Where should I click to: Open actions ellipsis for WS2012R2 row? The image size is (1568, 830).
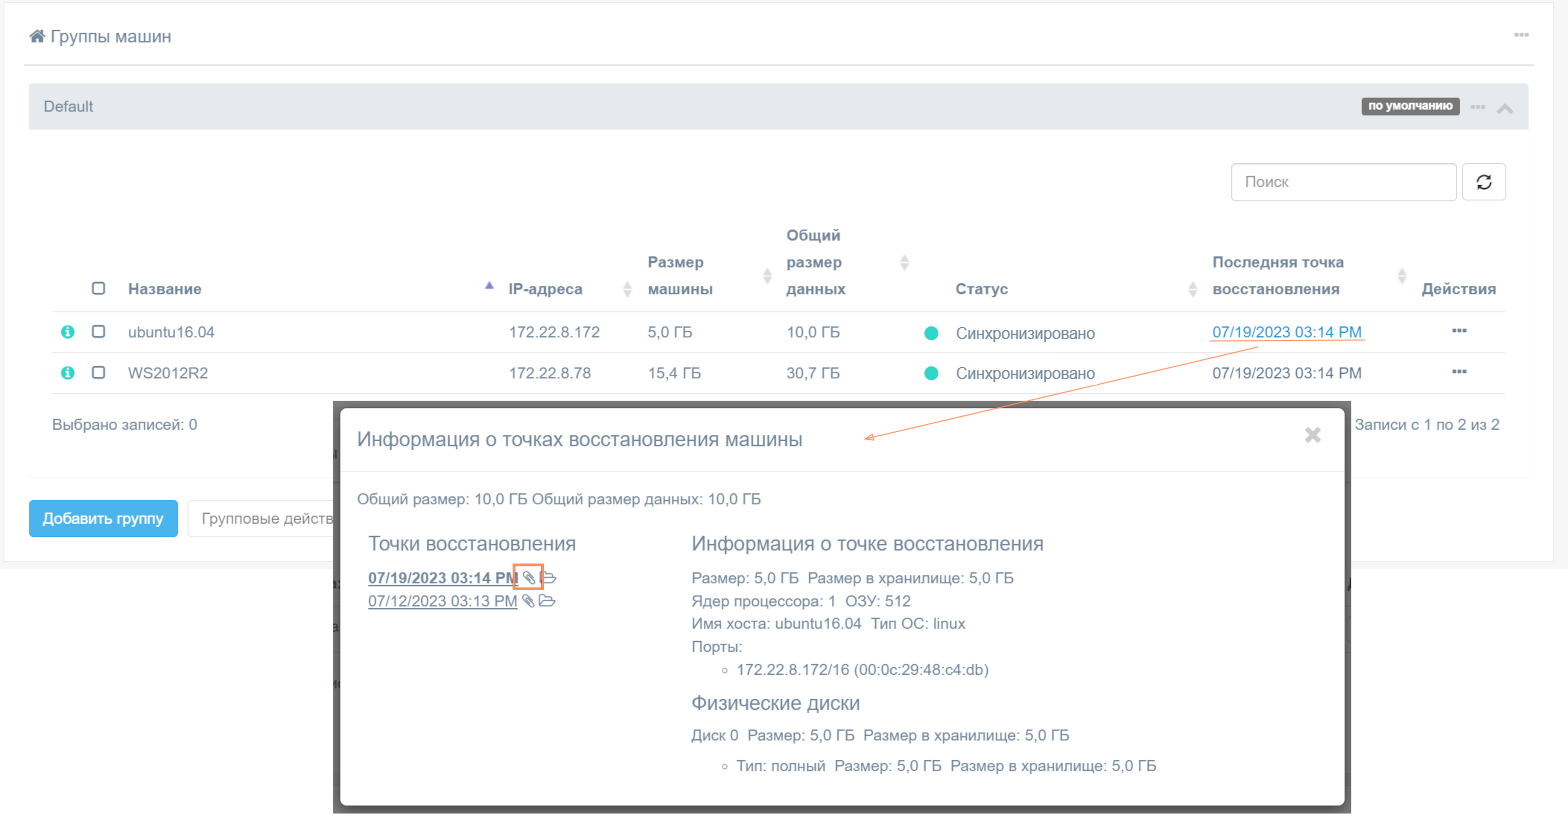tap(1459, 372)
